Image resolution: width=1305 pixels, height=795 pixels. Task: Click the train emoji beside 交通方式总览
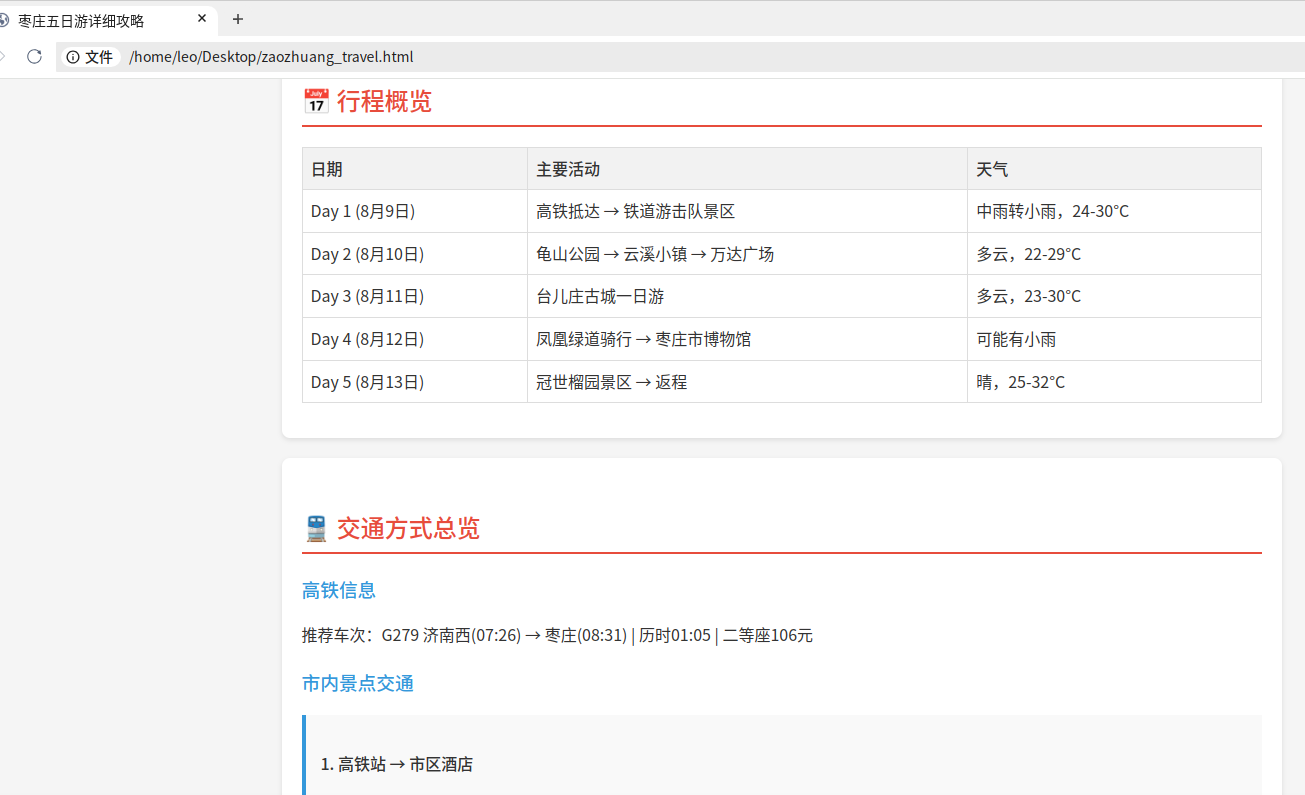(x=316, y=528)
